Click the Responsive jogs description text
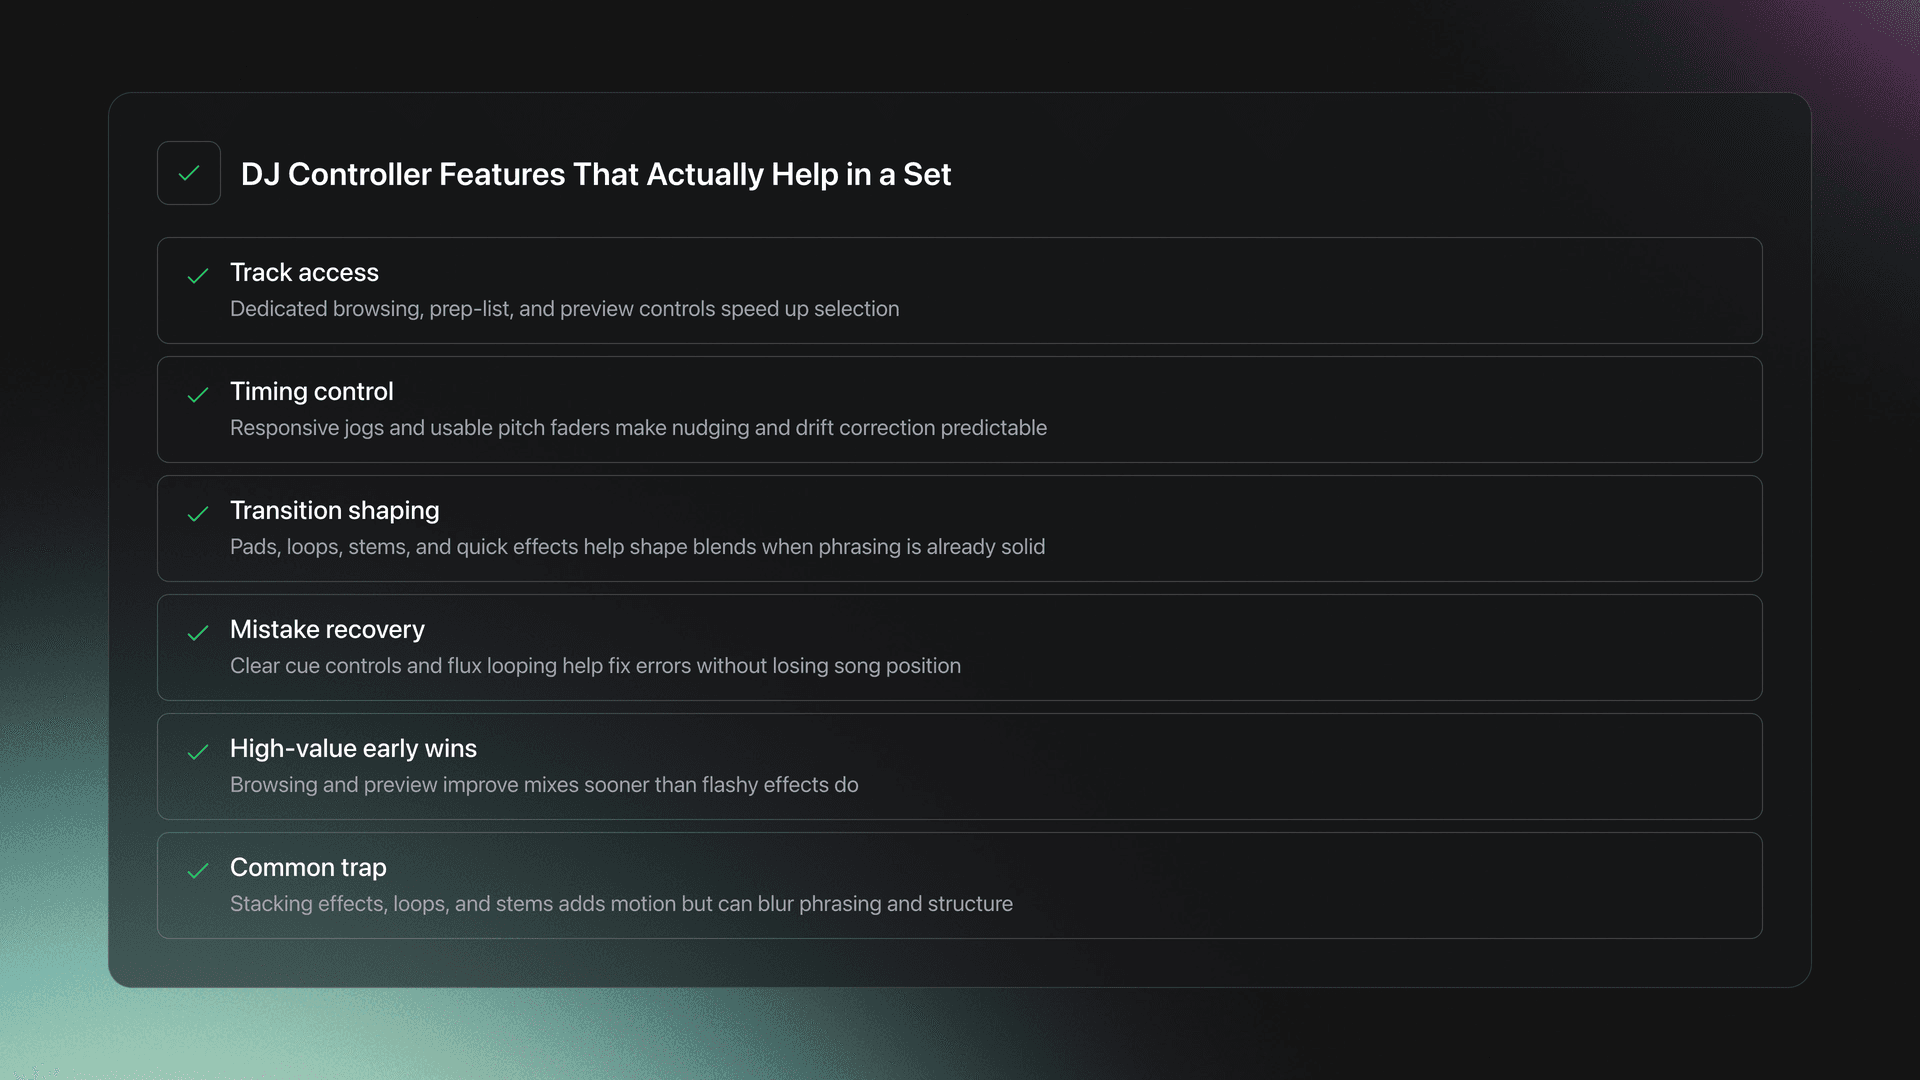Image resolution: width=1920 pixels, height=1080 pixels. click(638, 428)
